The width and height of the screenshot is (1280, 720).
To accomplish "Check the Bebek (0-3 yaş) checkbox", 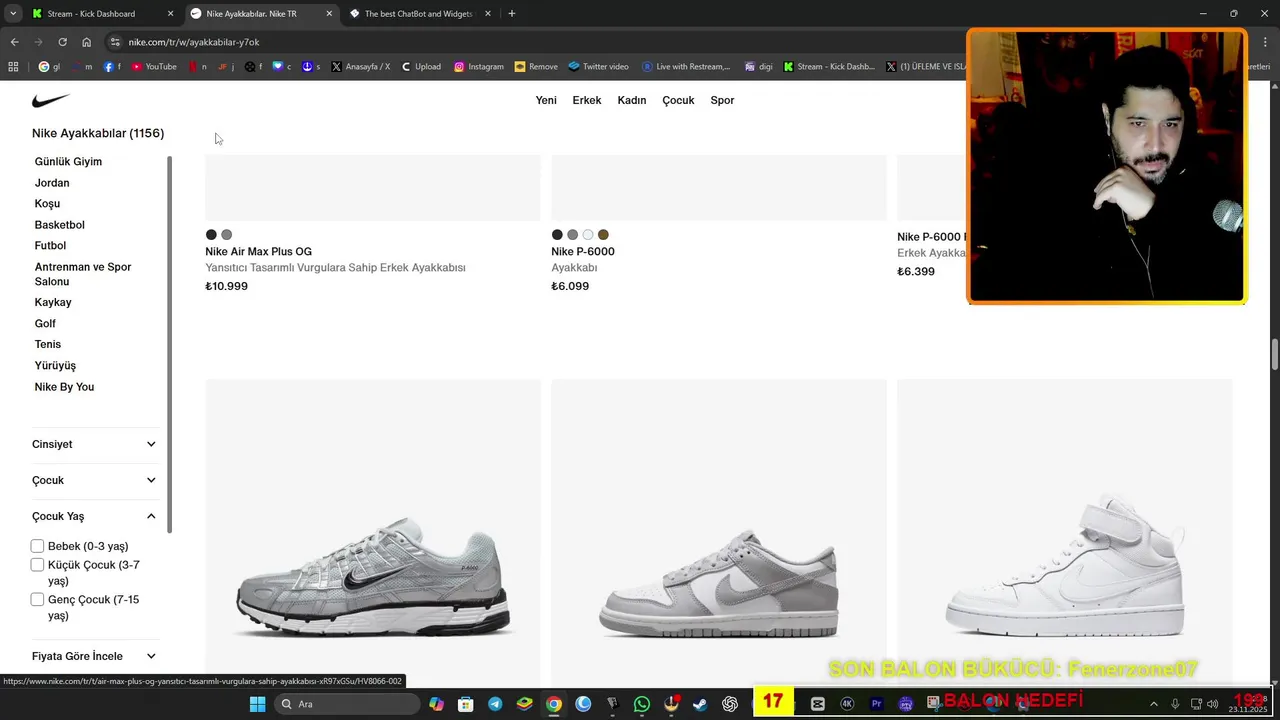I will click(37, 546).
